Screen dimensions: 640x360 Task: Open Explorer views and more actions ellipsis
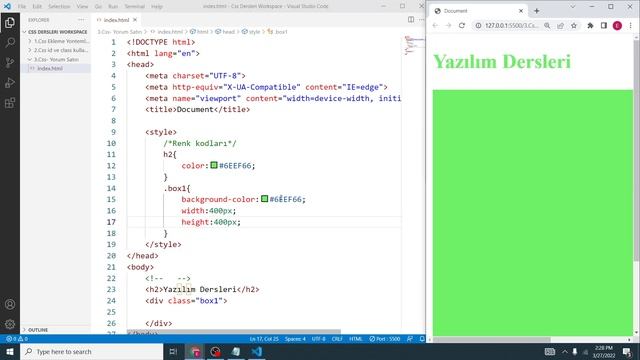point(81,20)
